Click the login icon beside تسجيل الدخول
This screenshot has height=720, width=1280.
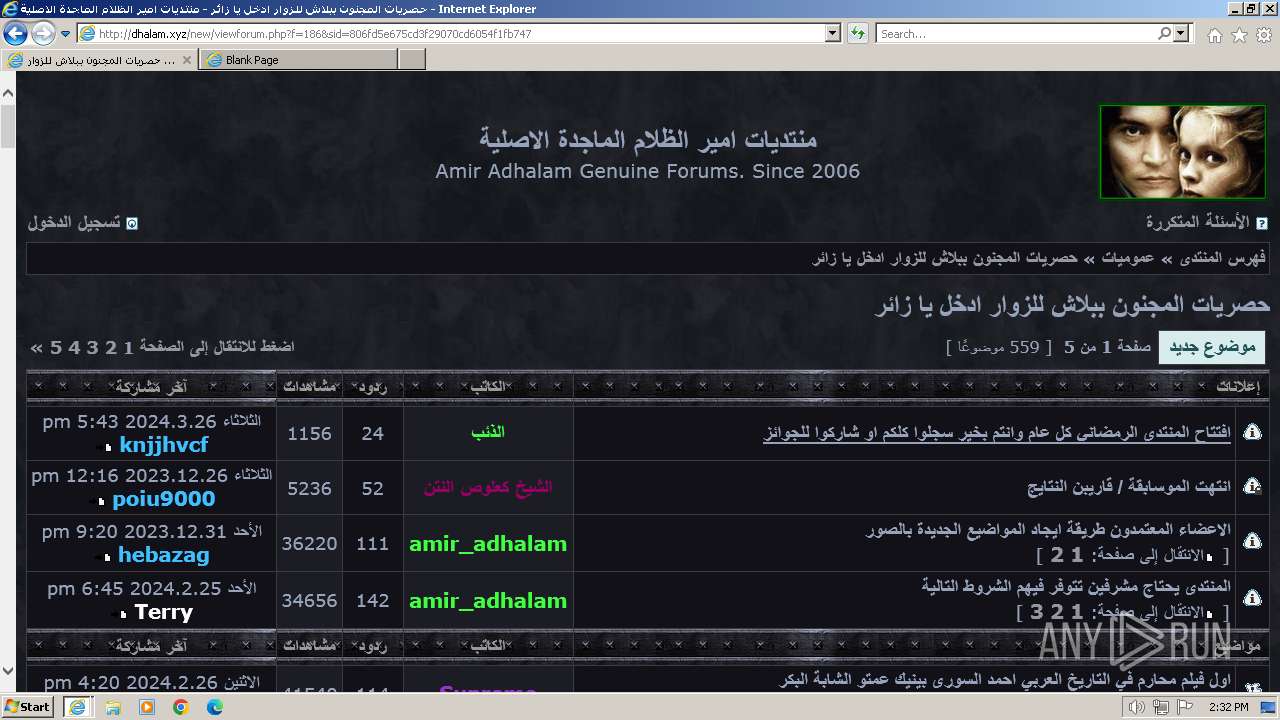coord(131,224)
